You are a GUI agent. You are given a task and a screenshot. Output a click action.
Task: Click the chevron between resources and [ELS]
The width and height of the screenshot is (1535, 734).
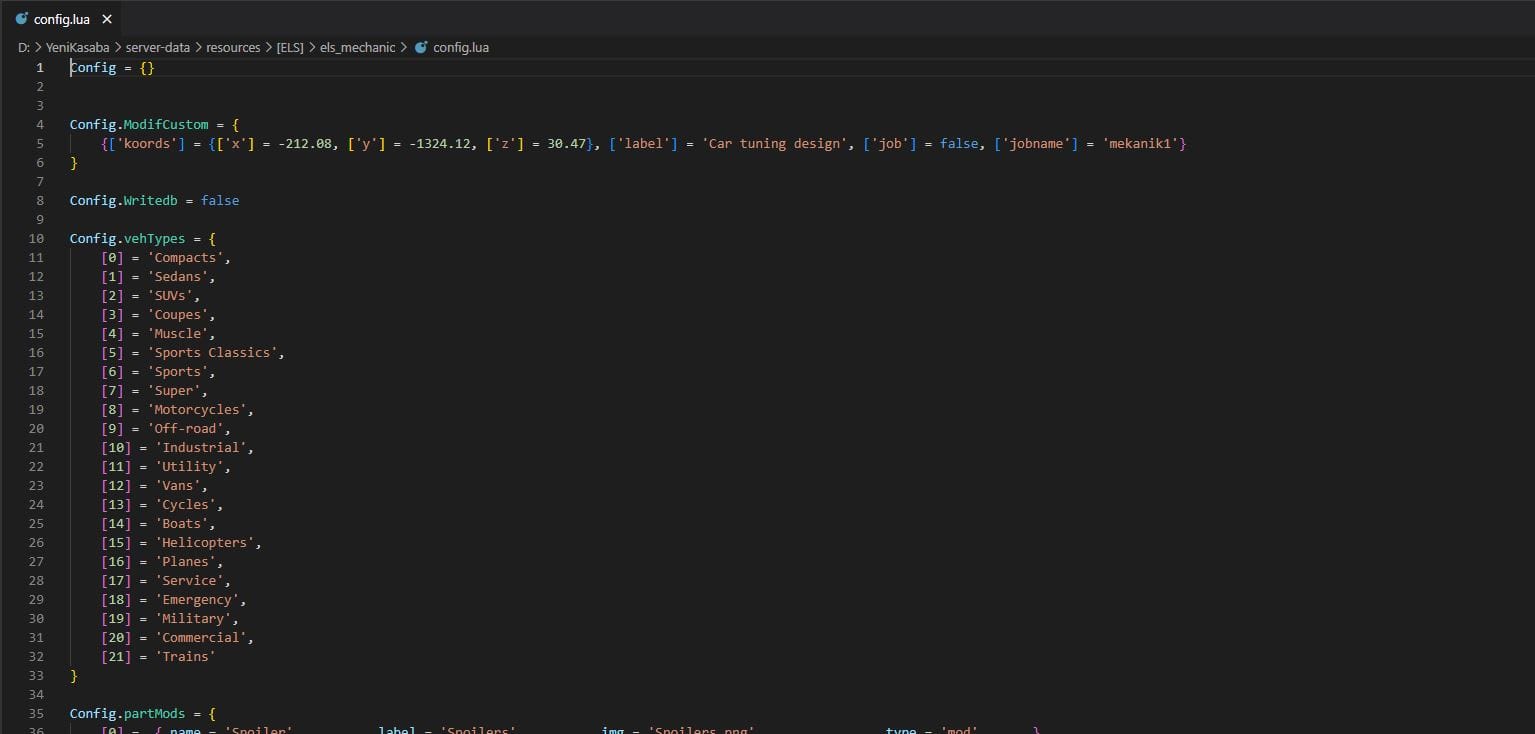click(x=268, y=47)
